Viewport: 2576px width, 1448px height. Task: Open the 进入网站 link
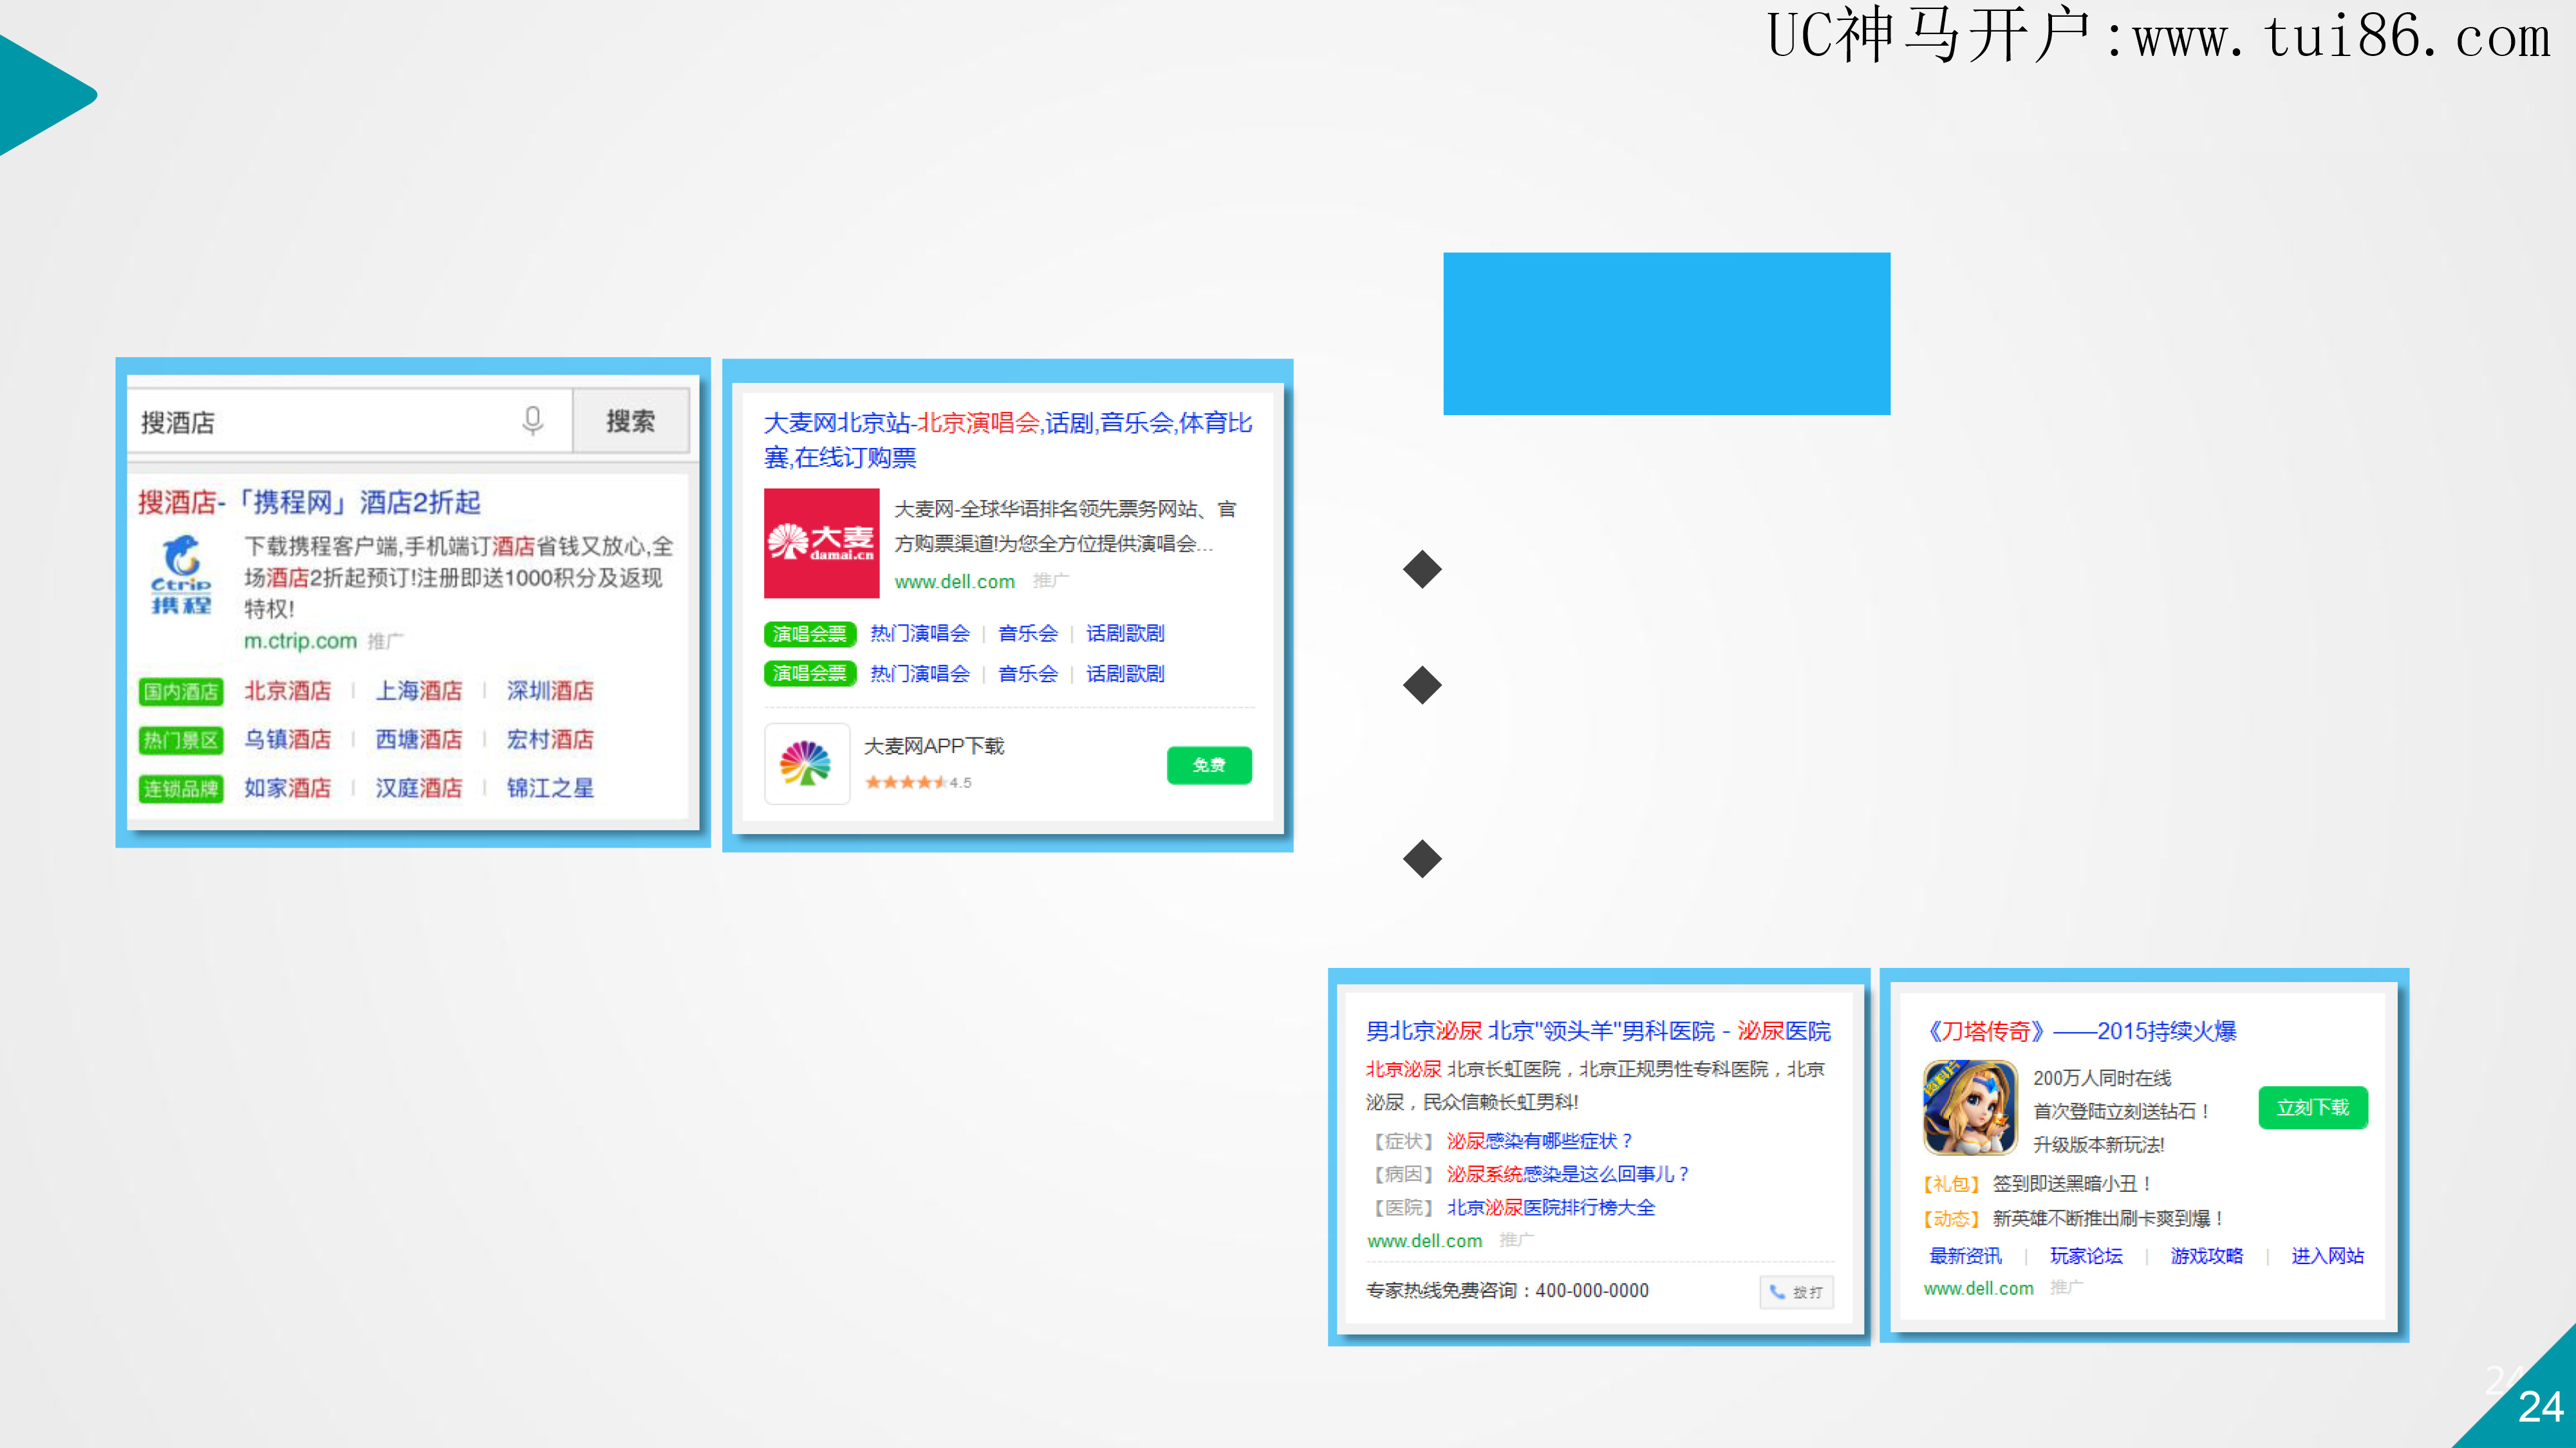[x=2328, y=1256]
